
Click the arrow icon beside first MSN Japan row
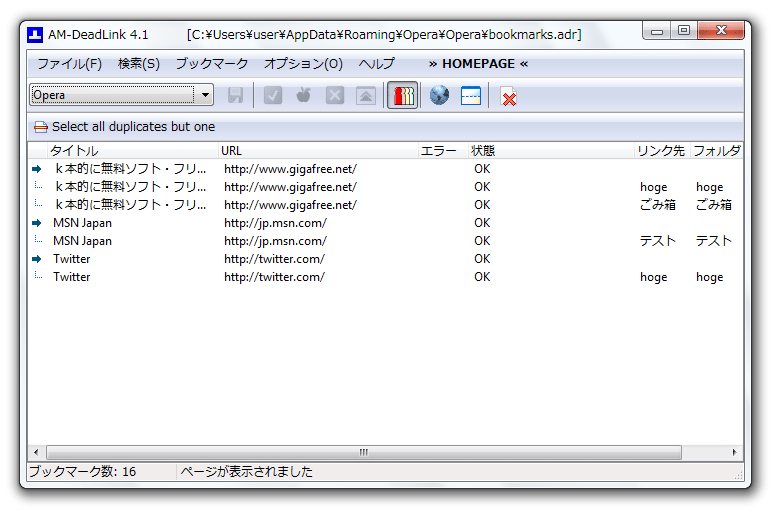point(37,223)
